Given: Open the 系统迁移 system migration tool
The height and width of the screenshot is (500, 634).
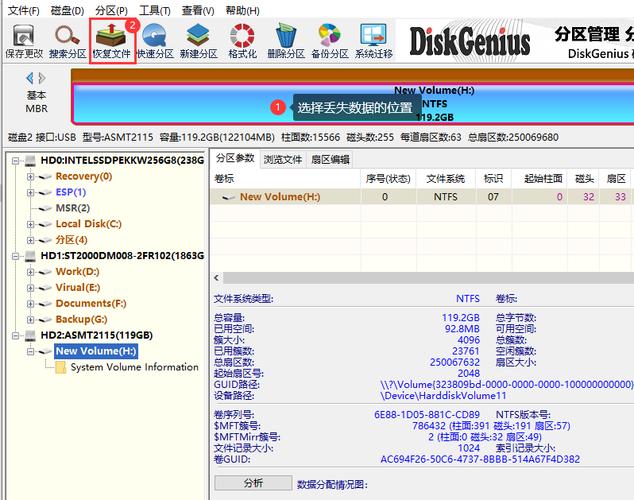Looking at the screenshot, I should pyautogui.click(x=374, y=41).
